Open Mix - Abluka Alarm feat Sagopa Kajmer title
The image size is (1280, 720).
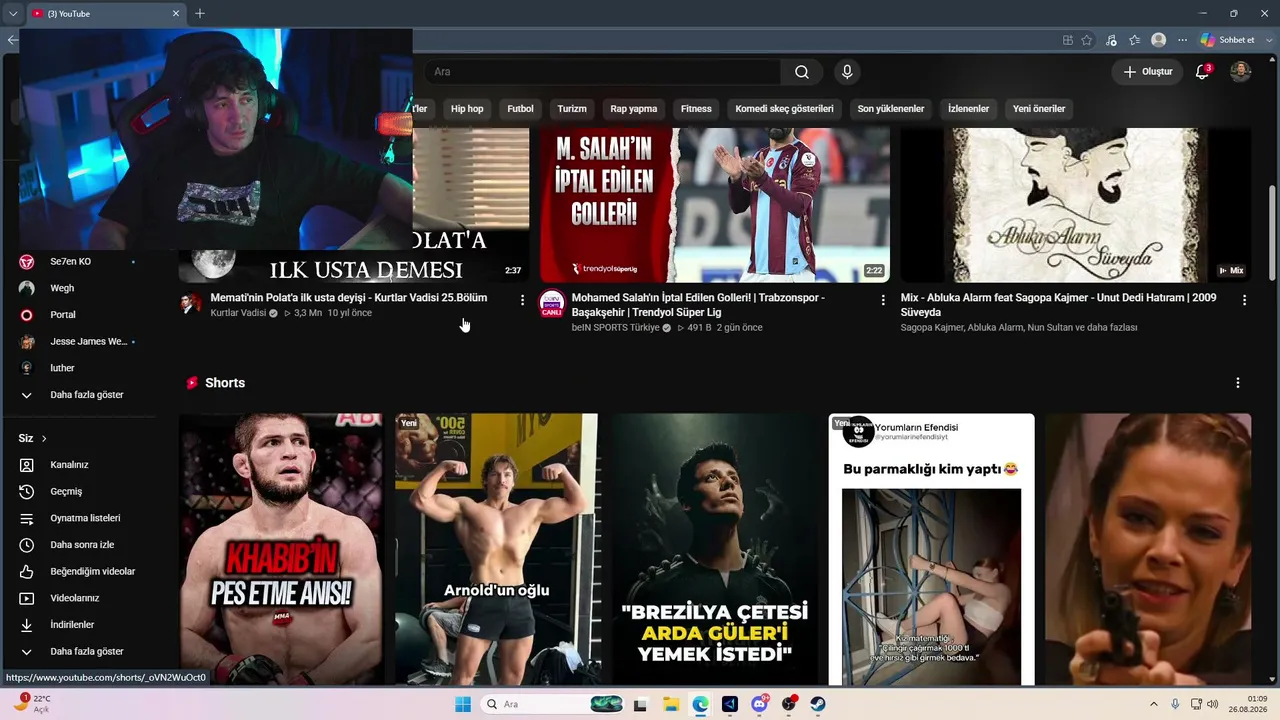(1058, 305)
